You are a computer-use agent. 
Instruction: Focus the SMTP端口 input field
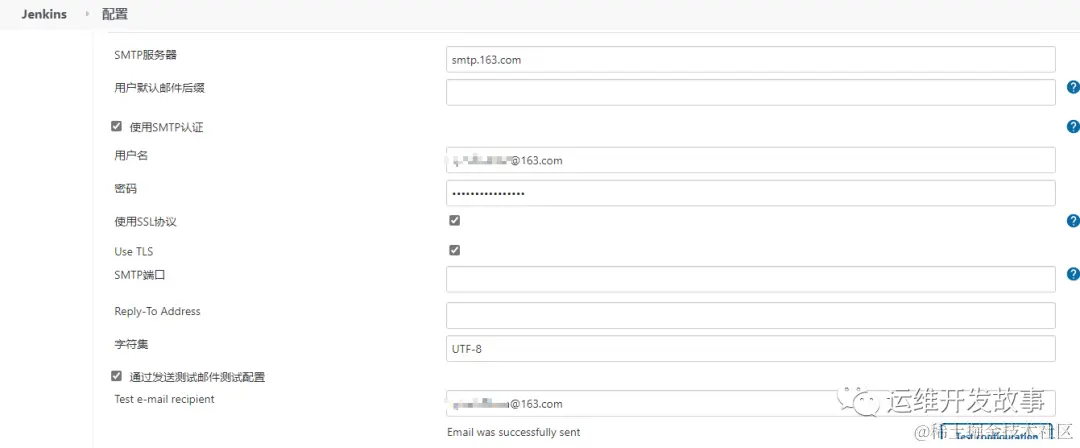(x=751, y=279)
